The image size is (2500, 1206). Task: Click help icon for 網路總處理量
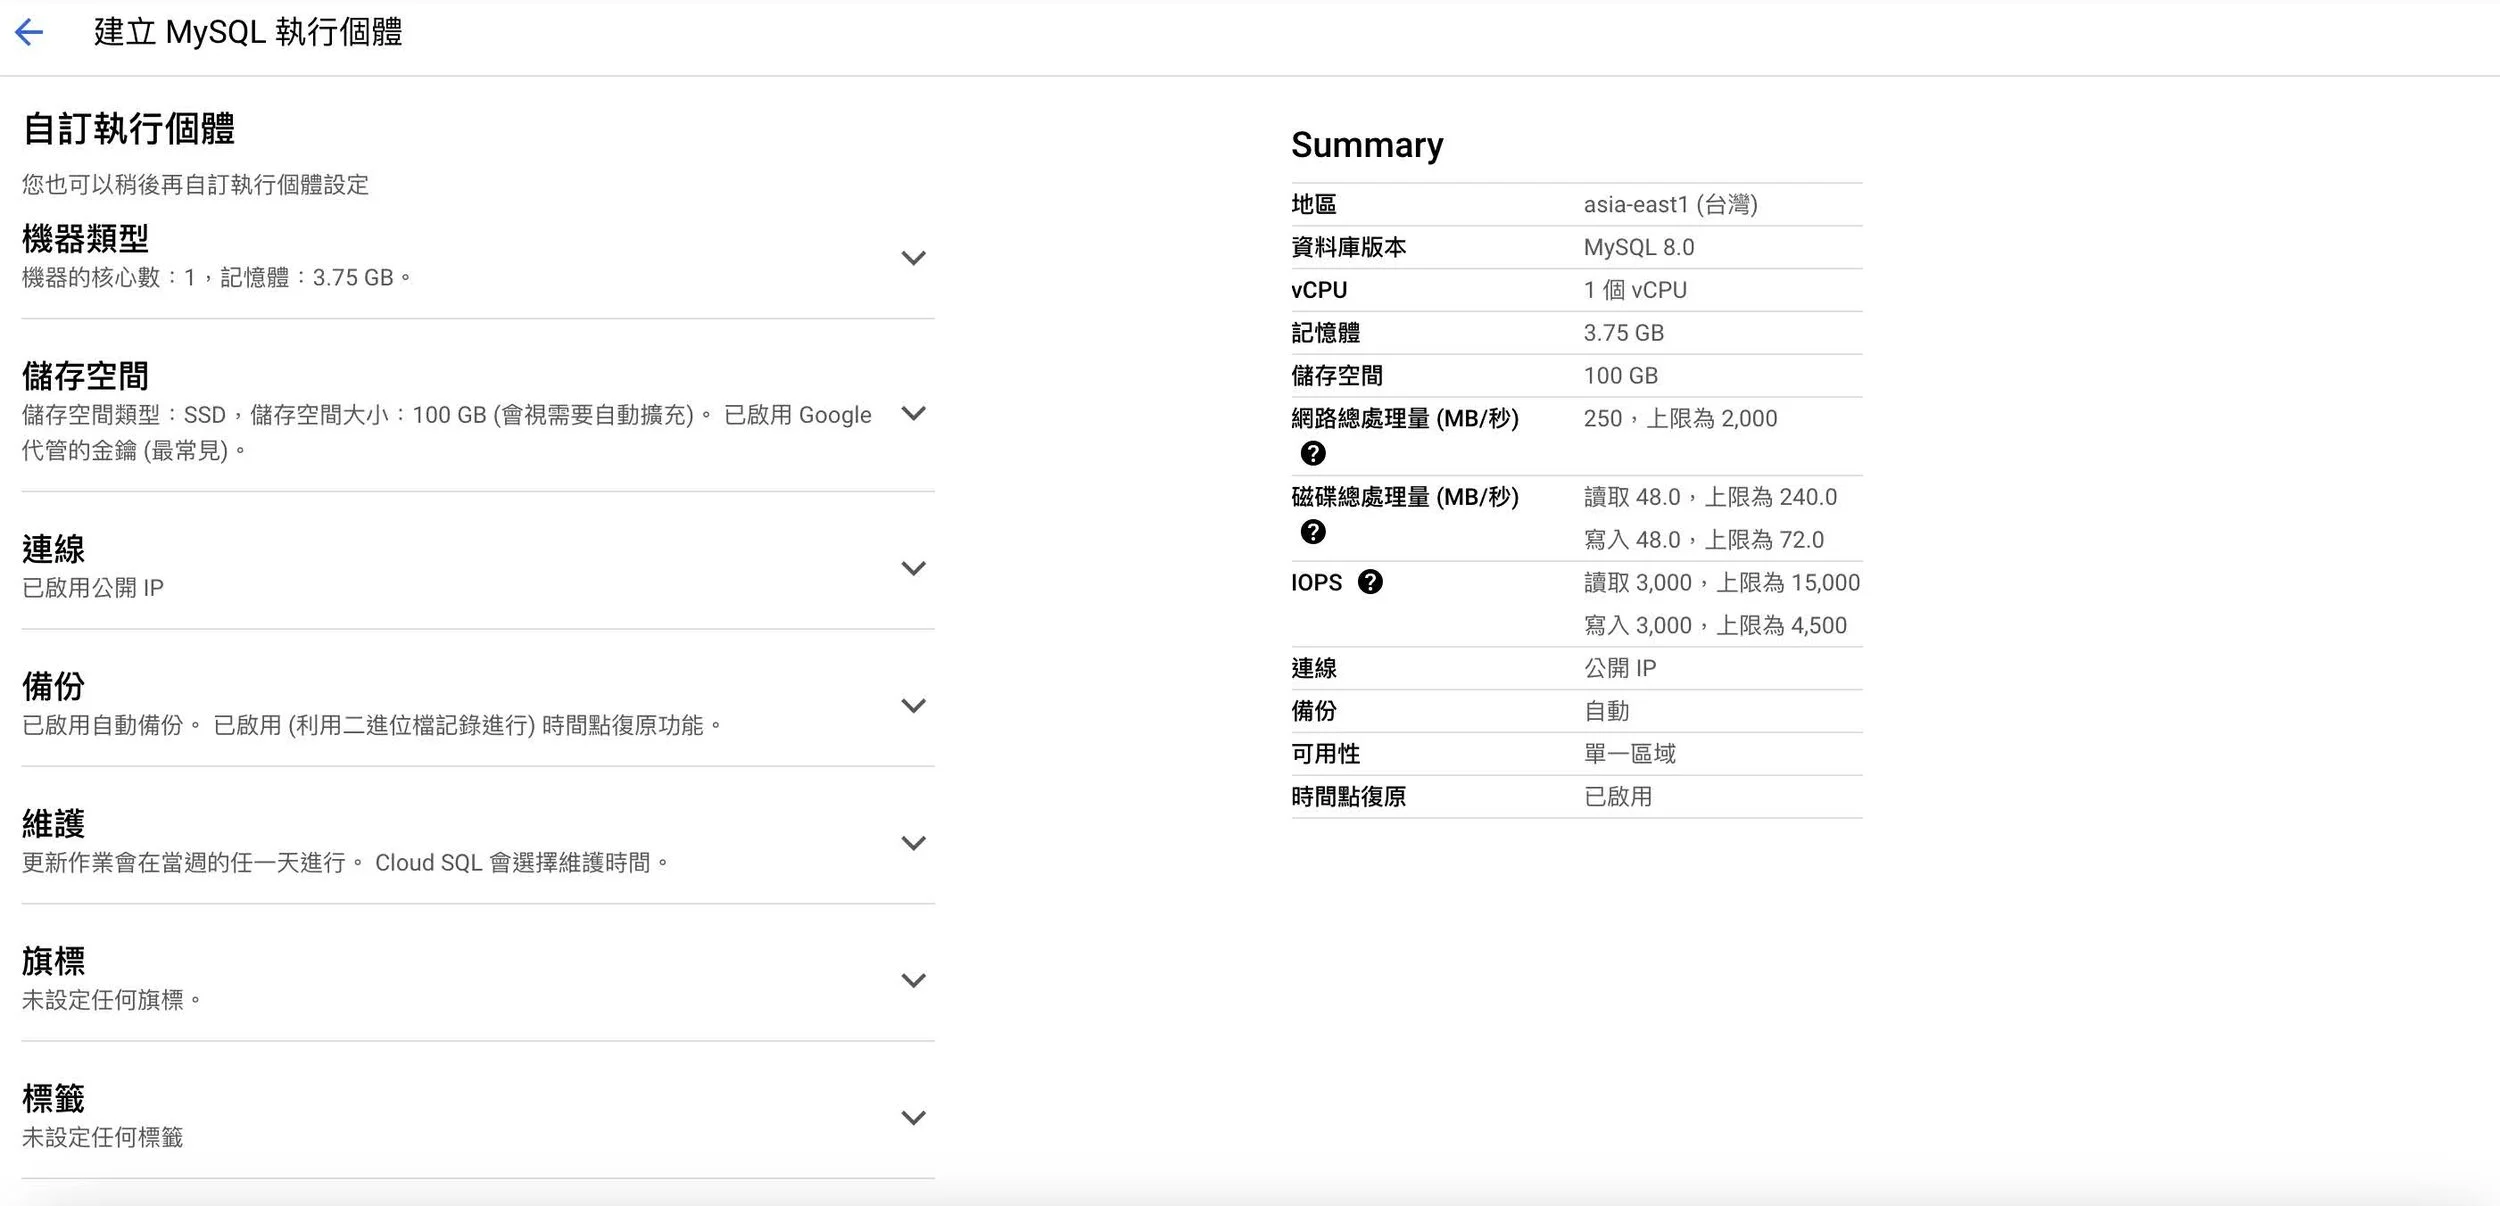coord(1313,453)
